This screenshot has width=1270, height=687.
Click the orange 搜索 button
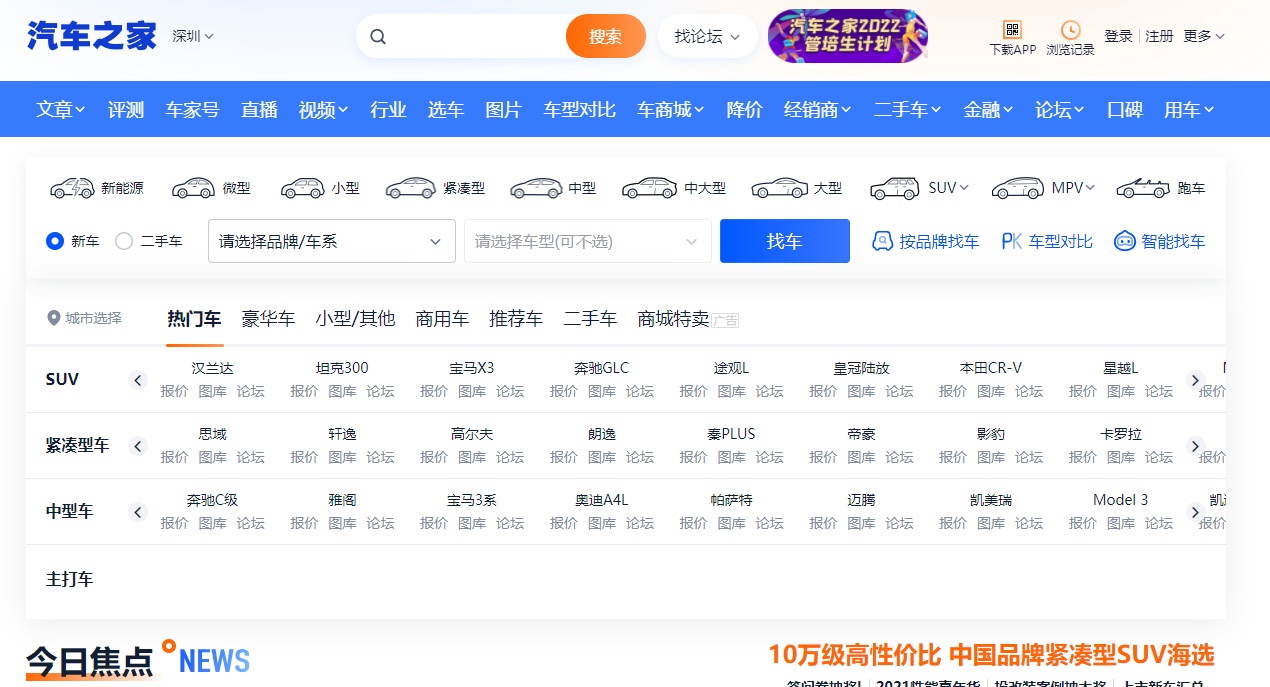point(606,37)
